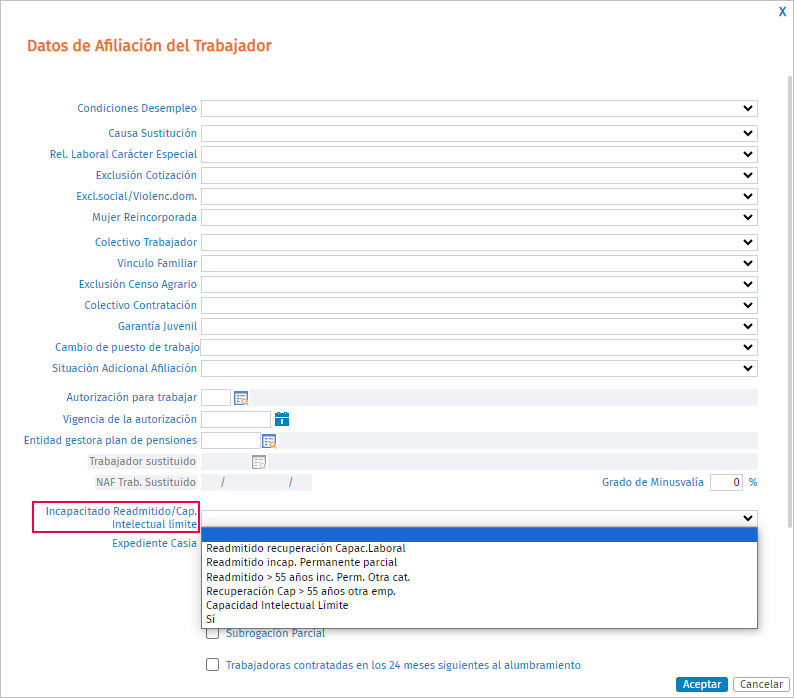Screen dimensions: 794x698
Task: Open lookup icon for Autorización para trabajar
Action: point(241,398)
